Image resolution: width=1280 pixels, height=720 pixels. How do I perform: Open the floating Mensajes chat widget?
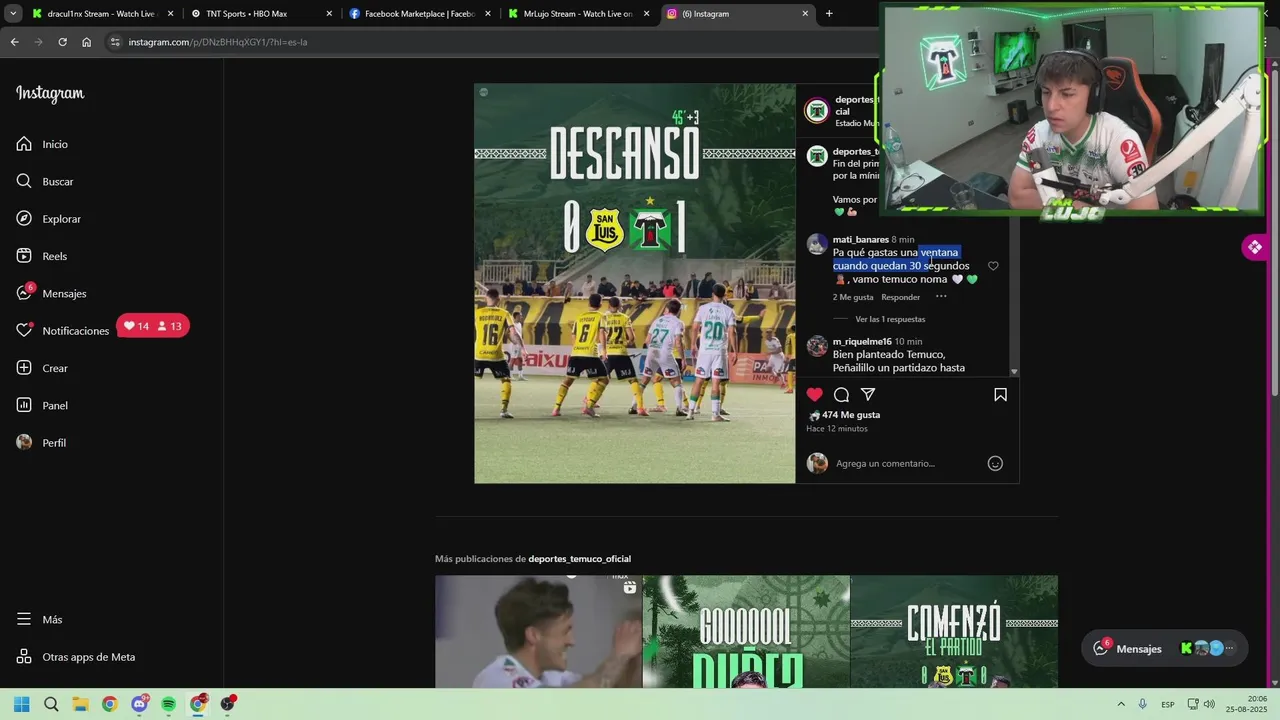1165,648
